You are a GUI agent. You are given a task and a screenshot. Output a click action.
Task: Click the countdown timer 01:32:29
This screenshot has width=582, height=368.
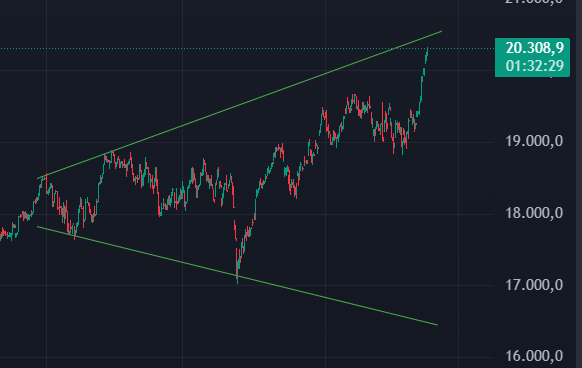pos(534,66)
